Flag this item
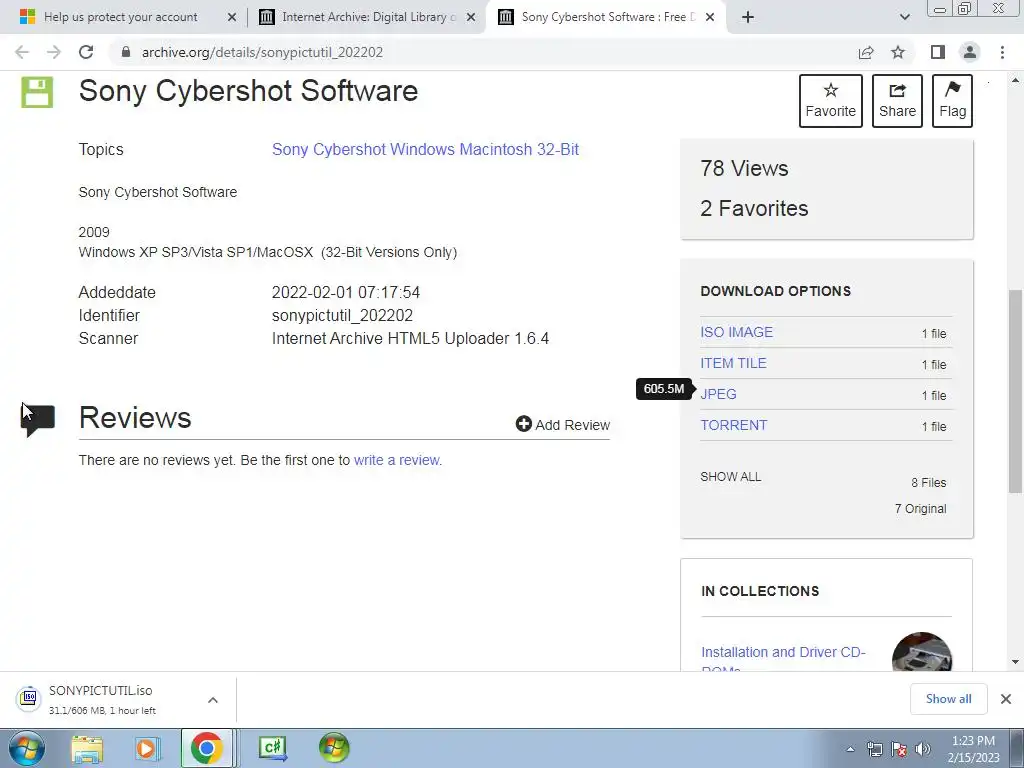The image size is (1024, 768). (x=952, y=101)
